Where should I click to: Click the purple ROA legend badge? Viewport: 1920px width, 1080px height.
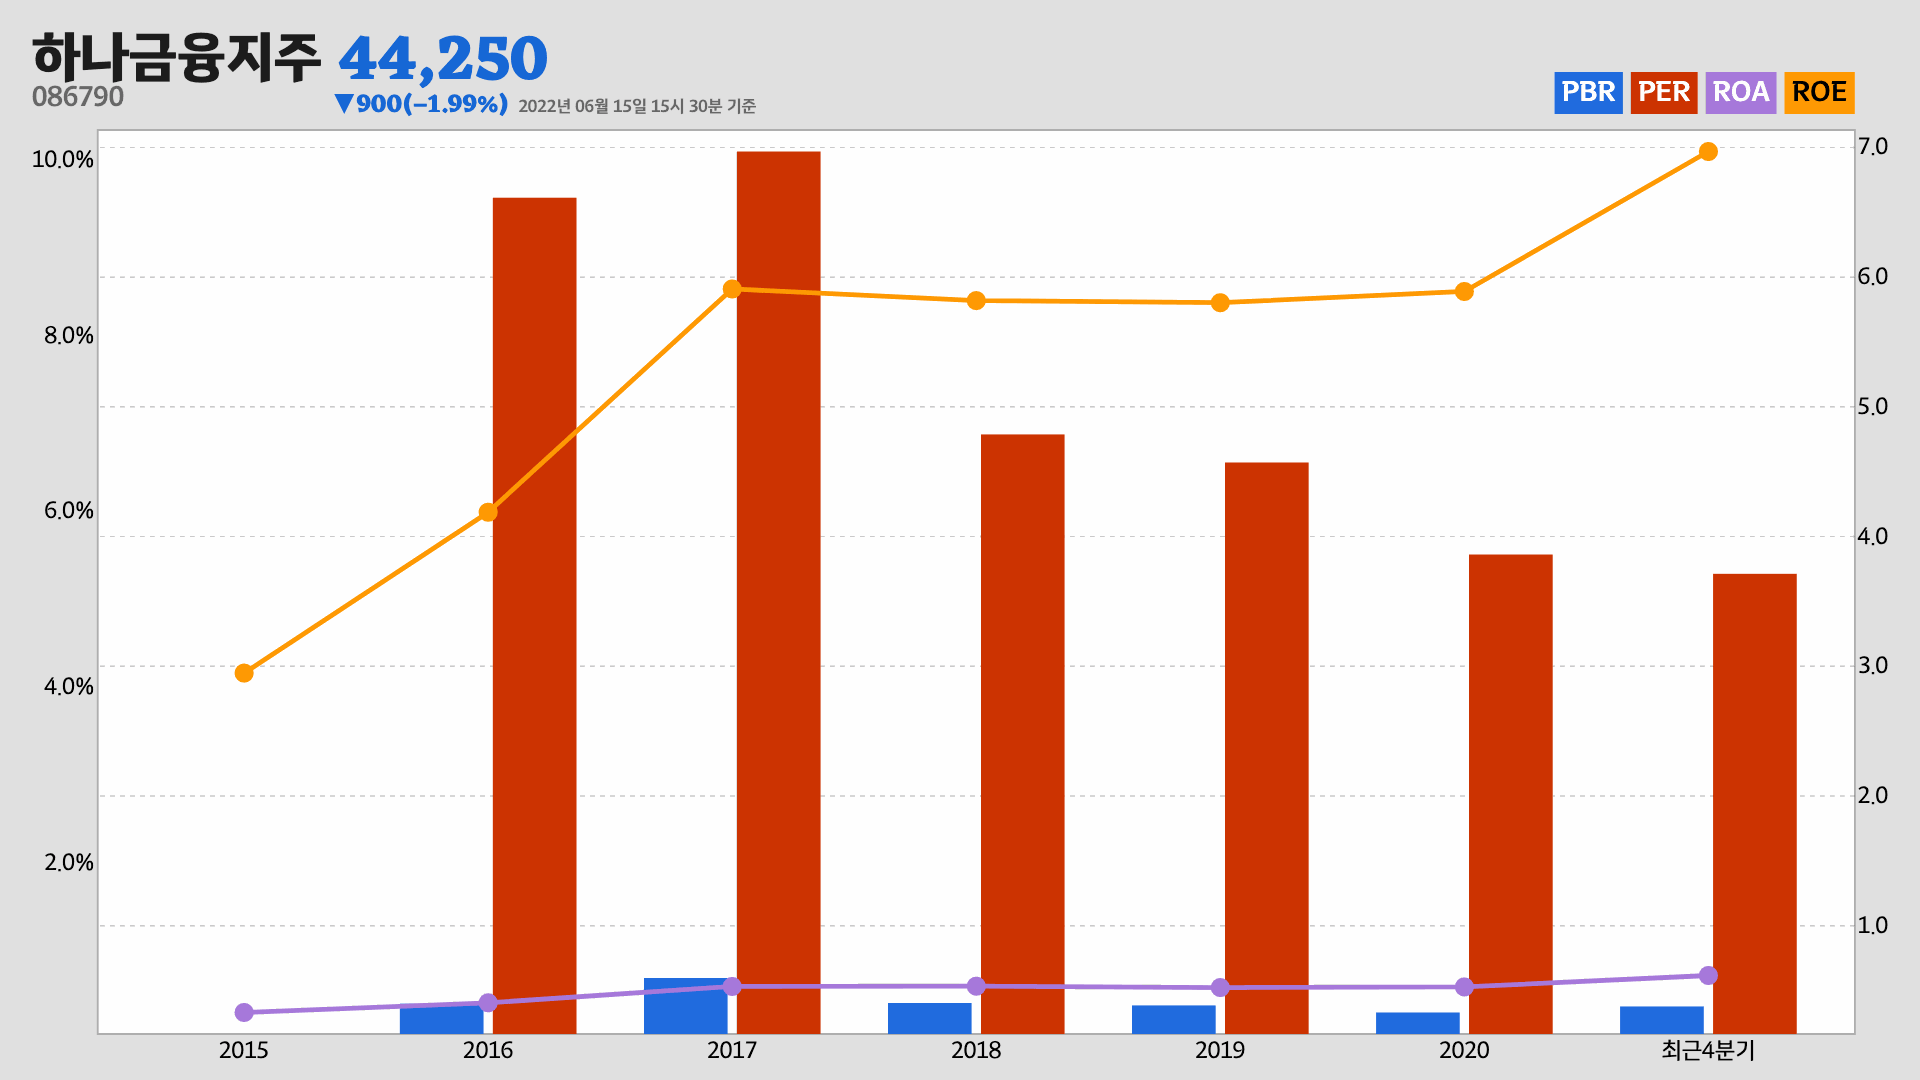pyautogui.click(x=1741, y=93)
